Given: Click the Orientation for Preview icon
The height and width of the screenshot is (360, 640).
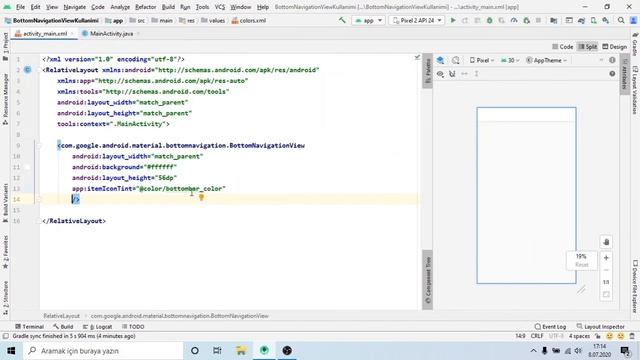Looking at the screenshot, I should 456,60.
